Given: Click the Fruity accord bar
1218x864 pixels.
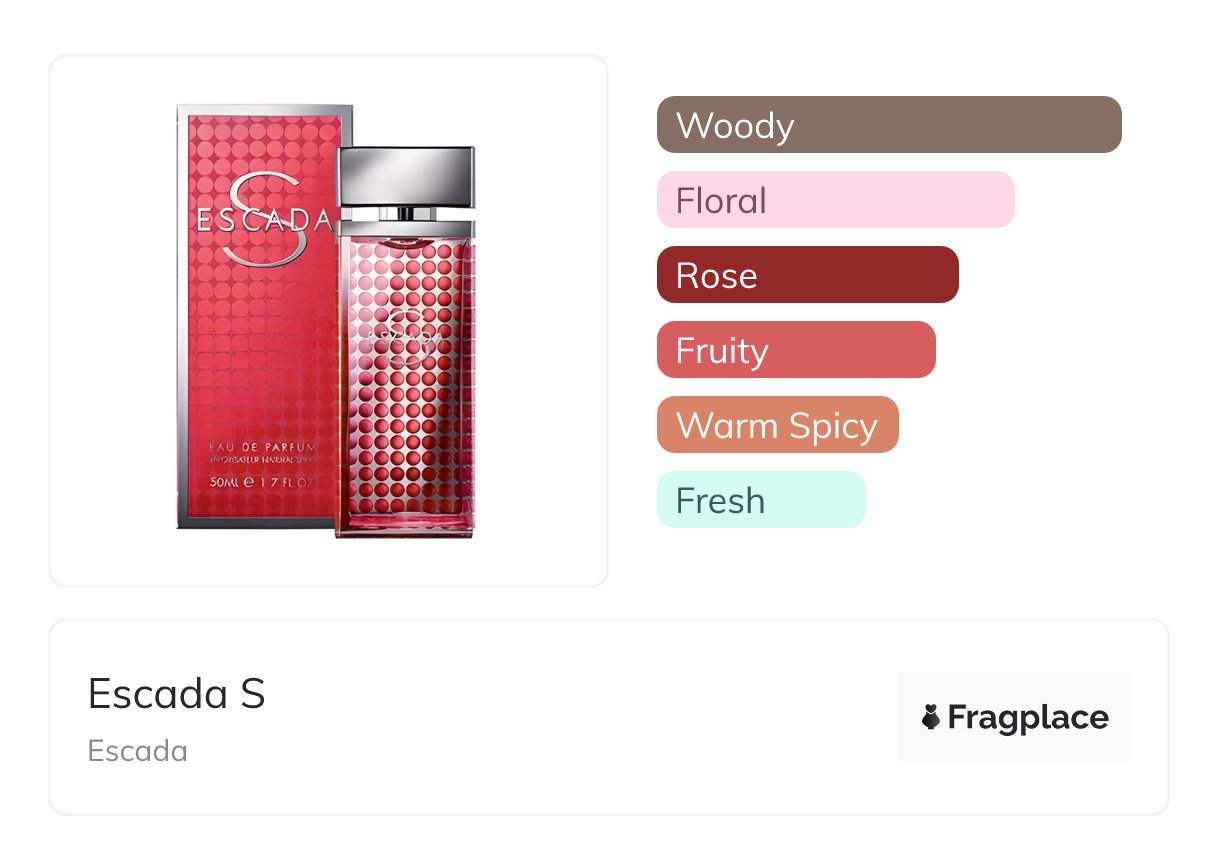Looking at the screenshot, I should click(795, 350).
